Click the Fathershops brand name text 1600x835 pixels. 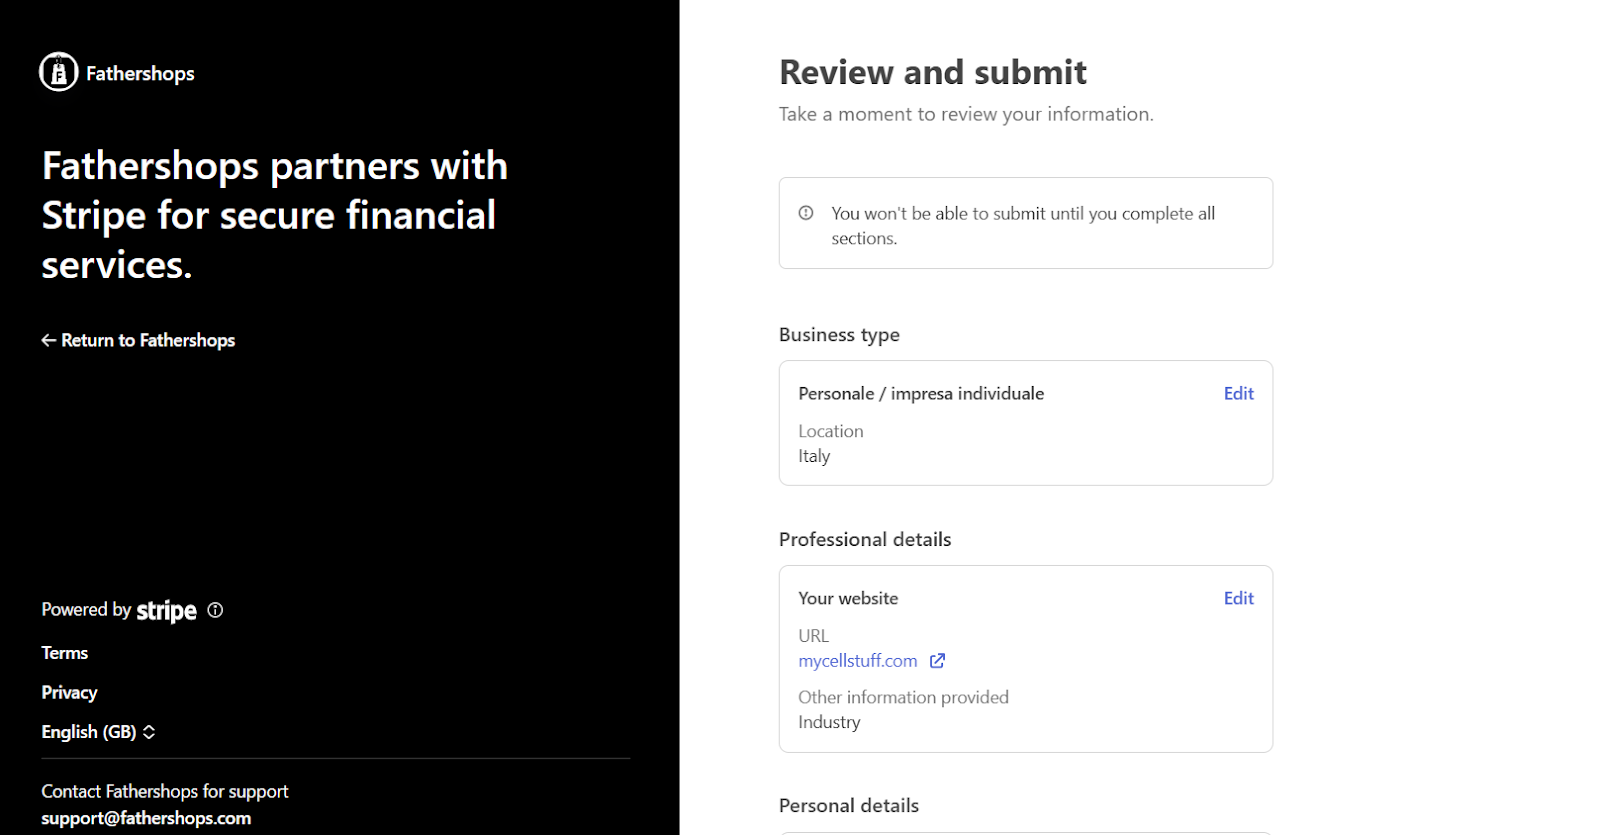140,73
